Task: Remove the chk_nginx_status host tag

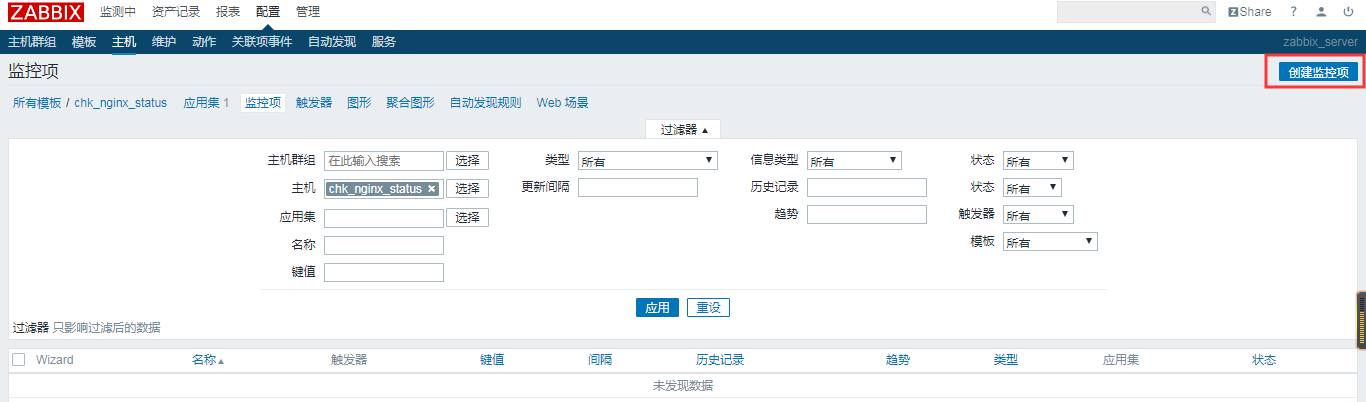Action: (432, 189)
